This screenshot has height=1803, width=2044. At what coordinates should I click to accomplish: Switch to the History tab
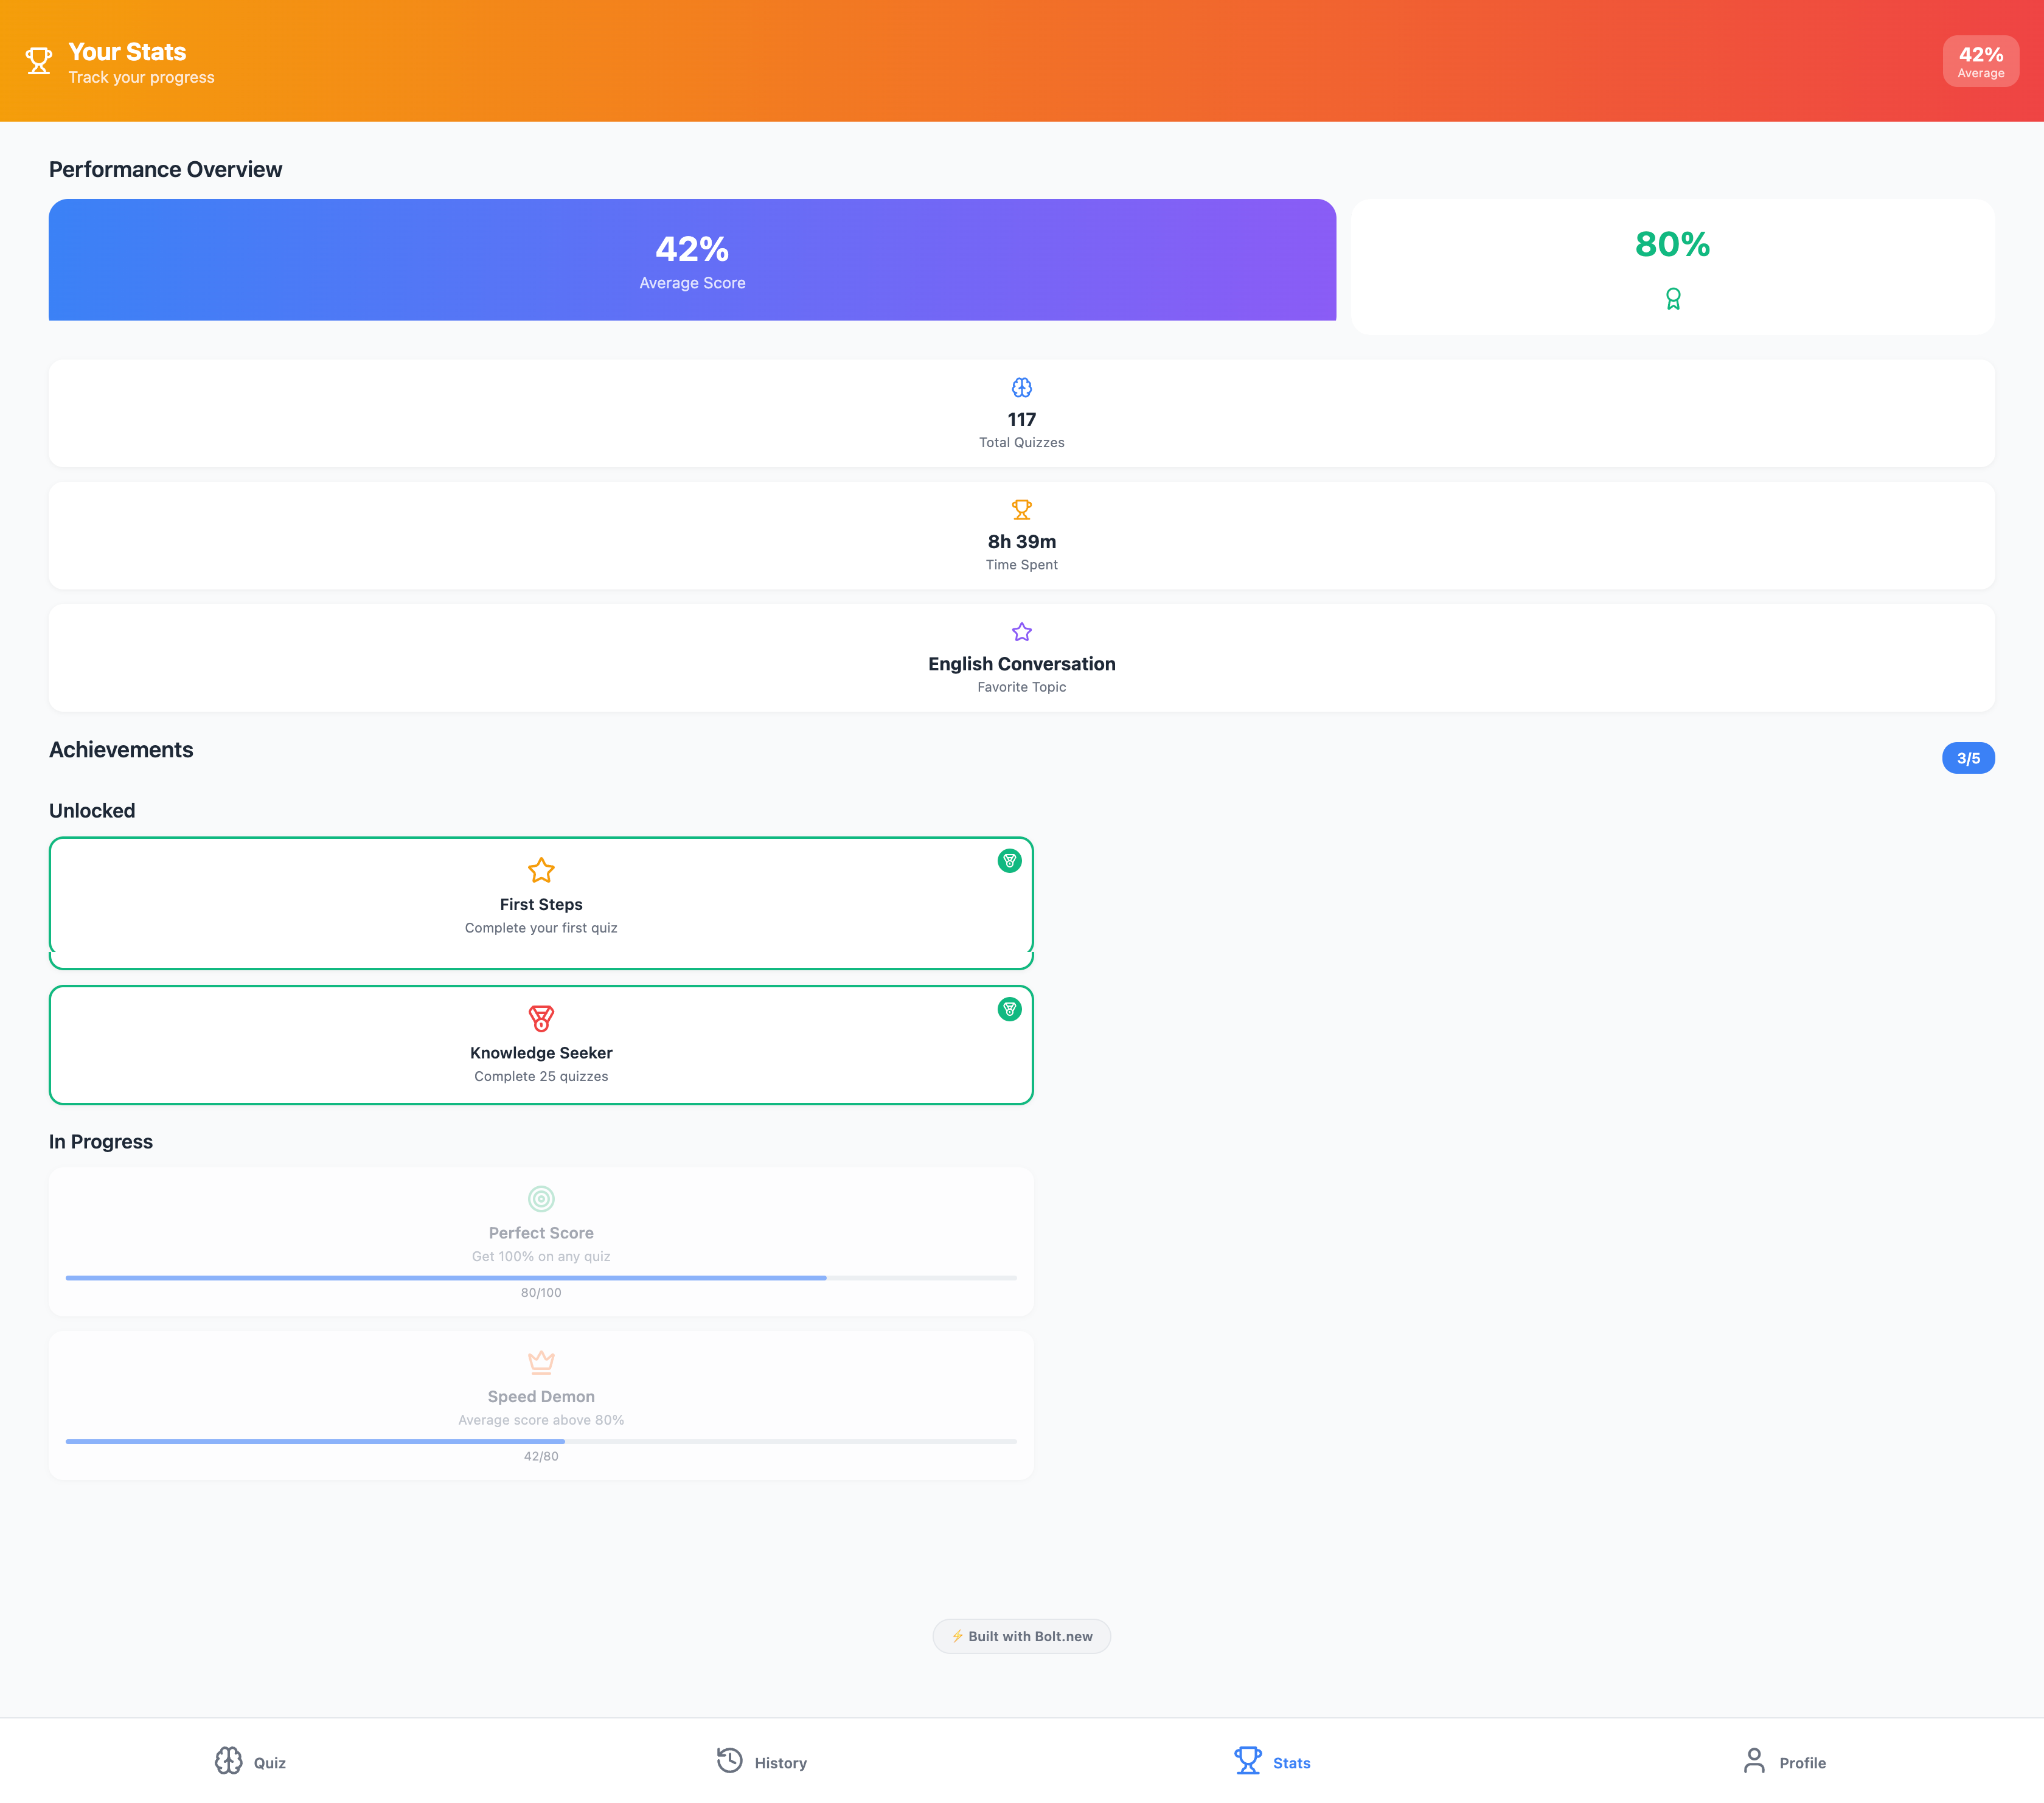761,1762
